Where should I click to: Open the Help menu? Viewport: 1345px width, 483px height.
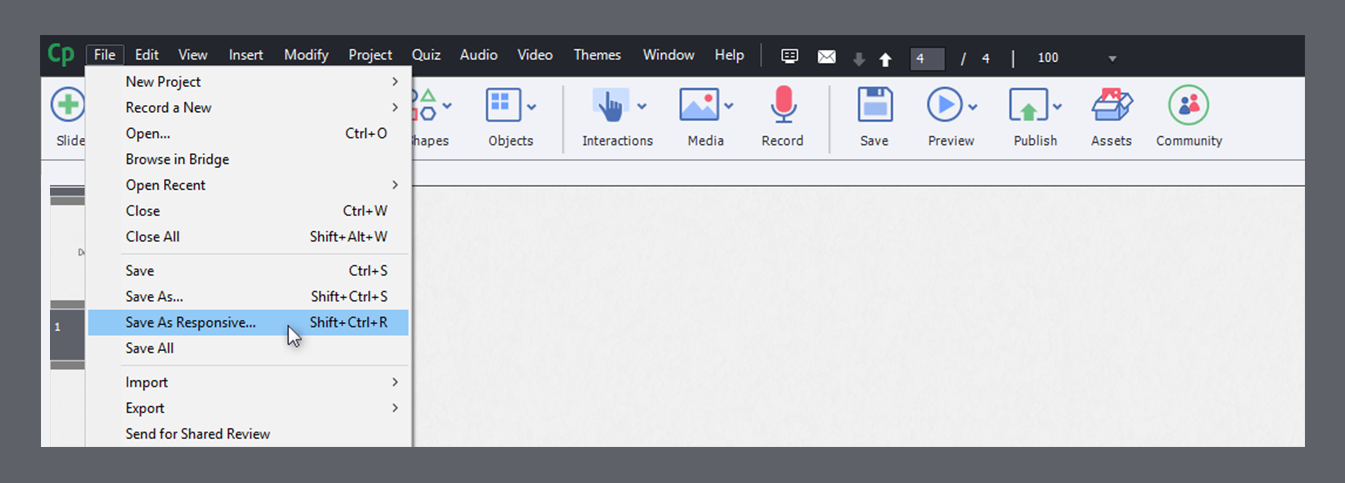pos(729,55)
